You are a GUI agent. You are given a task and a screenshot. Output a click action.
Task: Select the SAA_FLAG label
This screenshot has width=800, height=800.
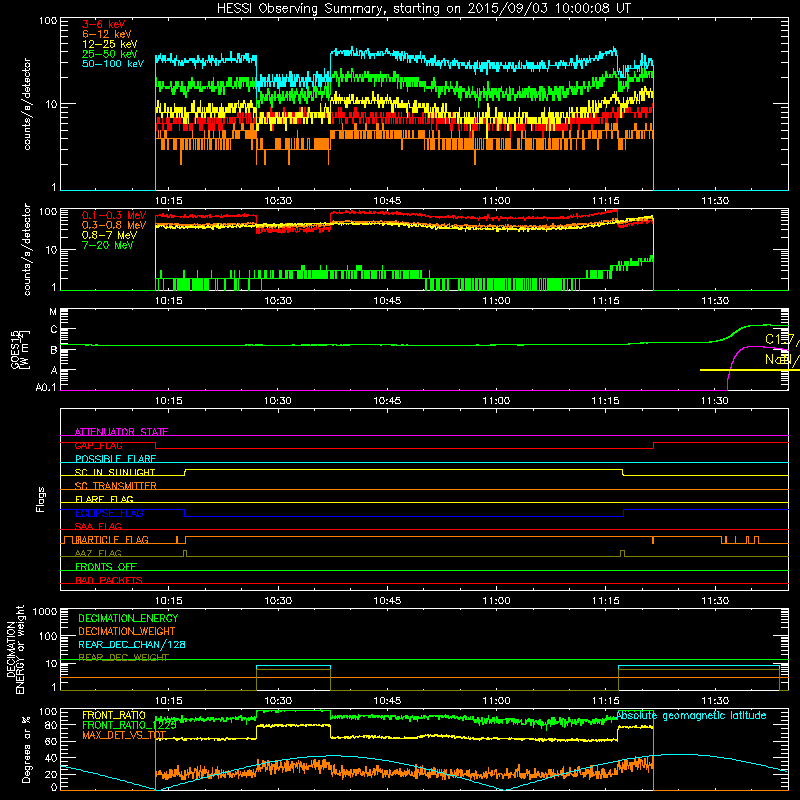coord(98,526)
